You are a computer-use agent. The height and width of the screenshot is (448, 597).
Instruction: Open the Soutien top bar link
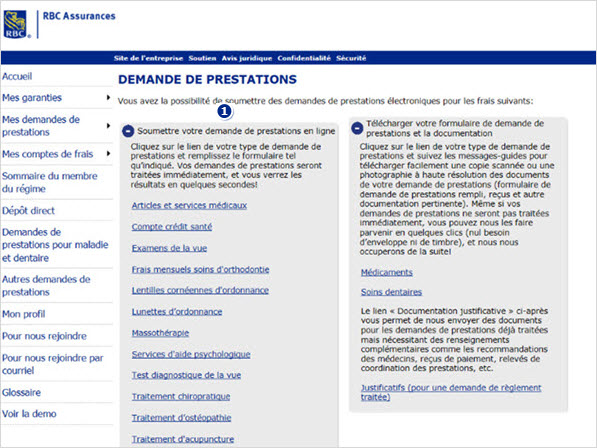point(202,58)
